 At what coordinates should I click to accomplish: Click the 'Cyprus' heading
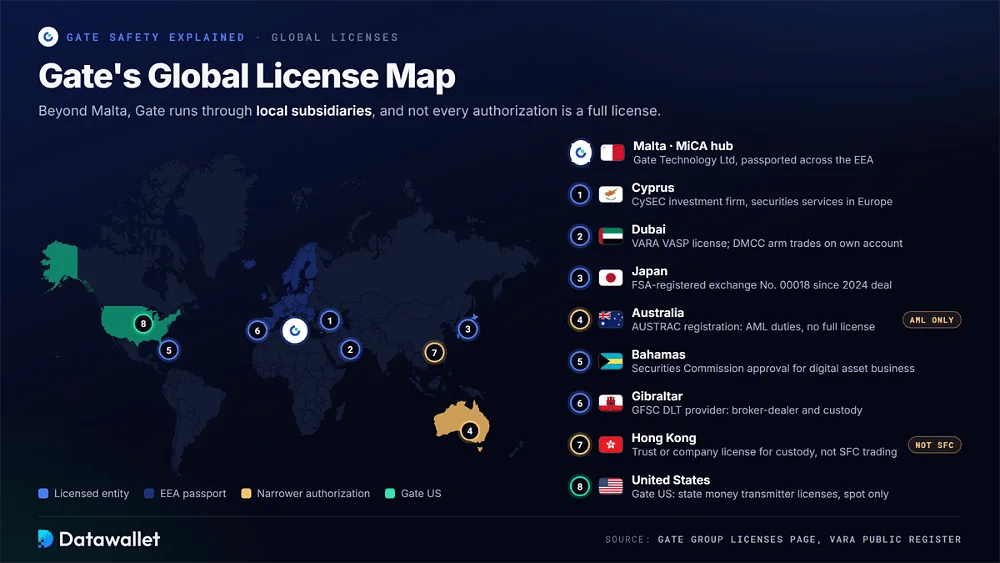coord(653,187)
